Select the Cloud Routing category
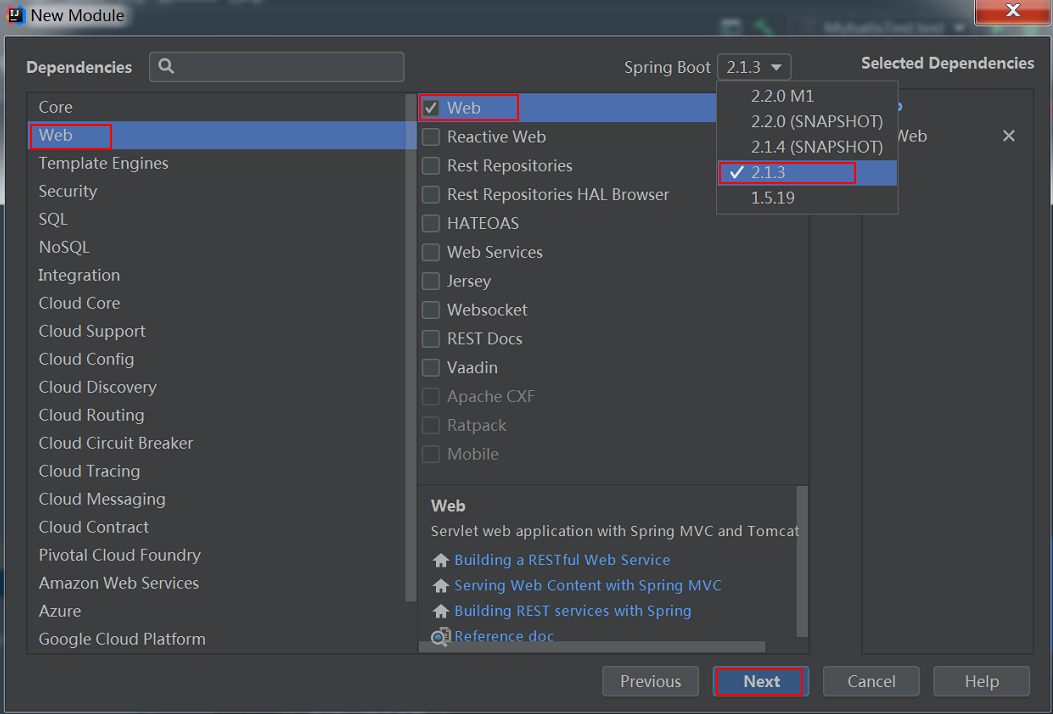Screen dimensions: 1053x714 [218, 416]
